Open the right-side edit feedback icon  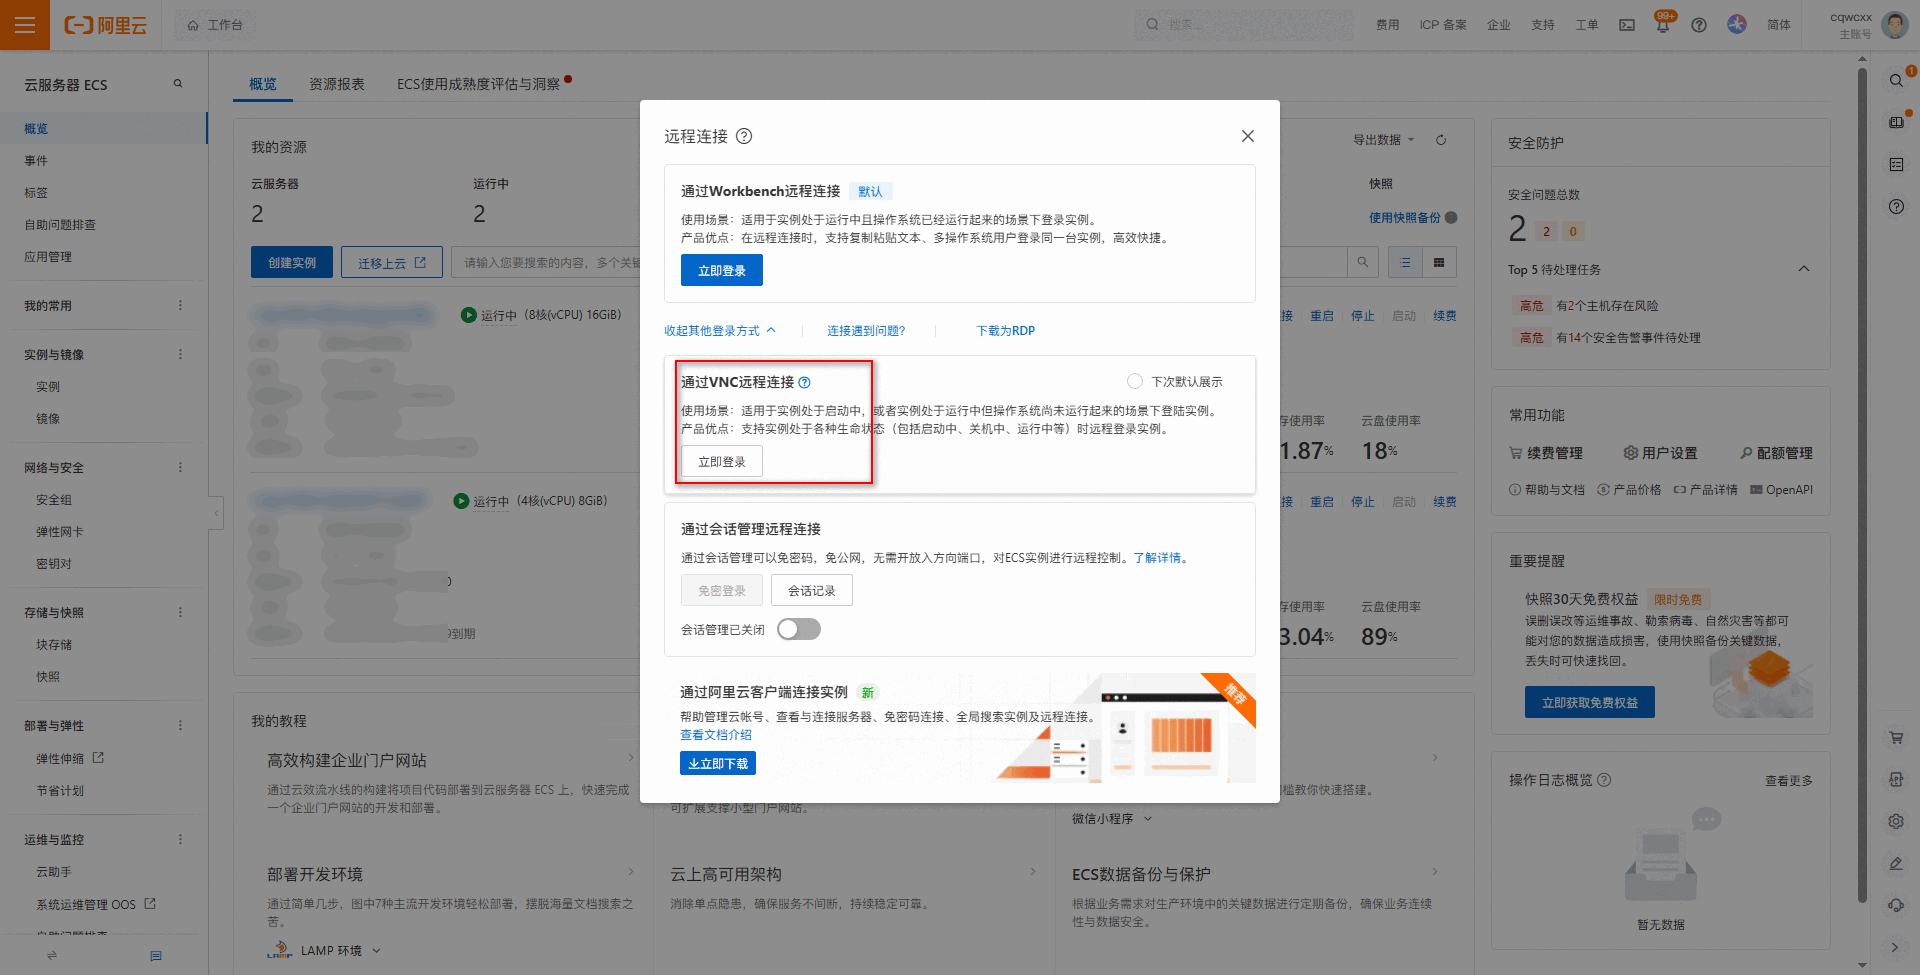pyautogui.click(x=1896, y=864)
